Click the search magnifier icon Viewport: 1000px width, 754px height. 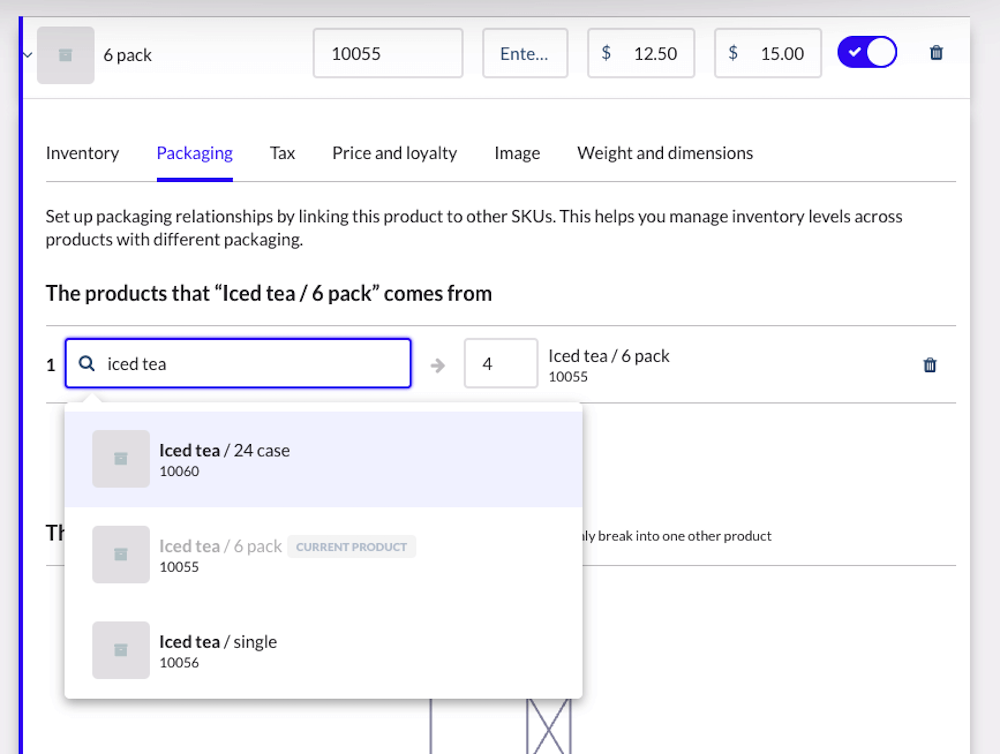click(x=87, y=364)
